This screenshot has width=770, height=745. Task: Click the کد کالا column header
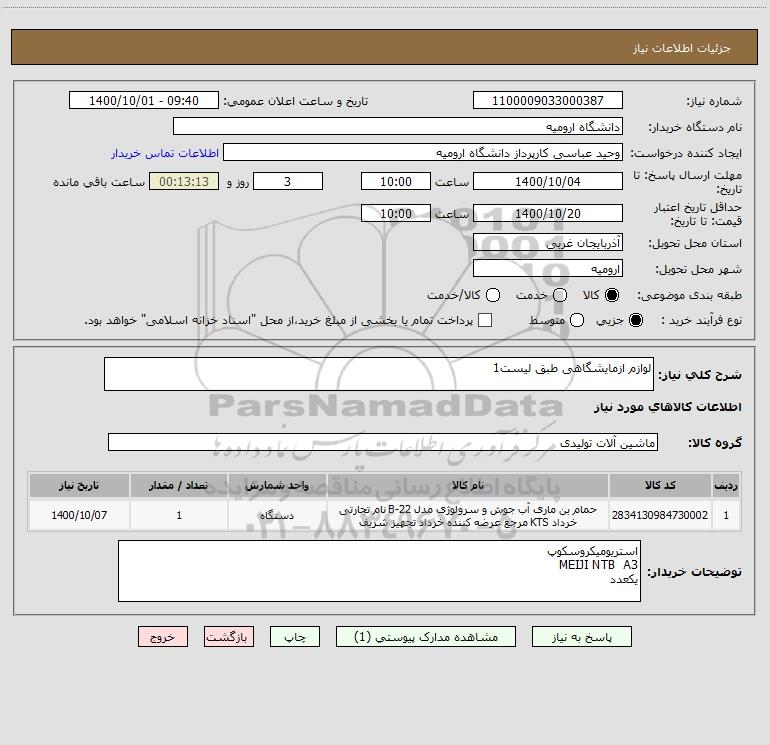[660, 485]
